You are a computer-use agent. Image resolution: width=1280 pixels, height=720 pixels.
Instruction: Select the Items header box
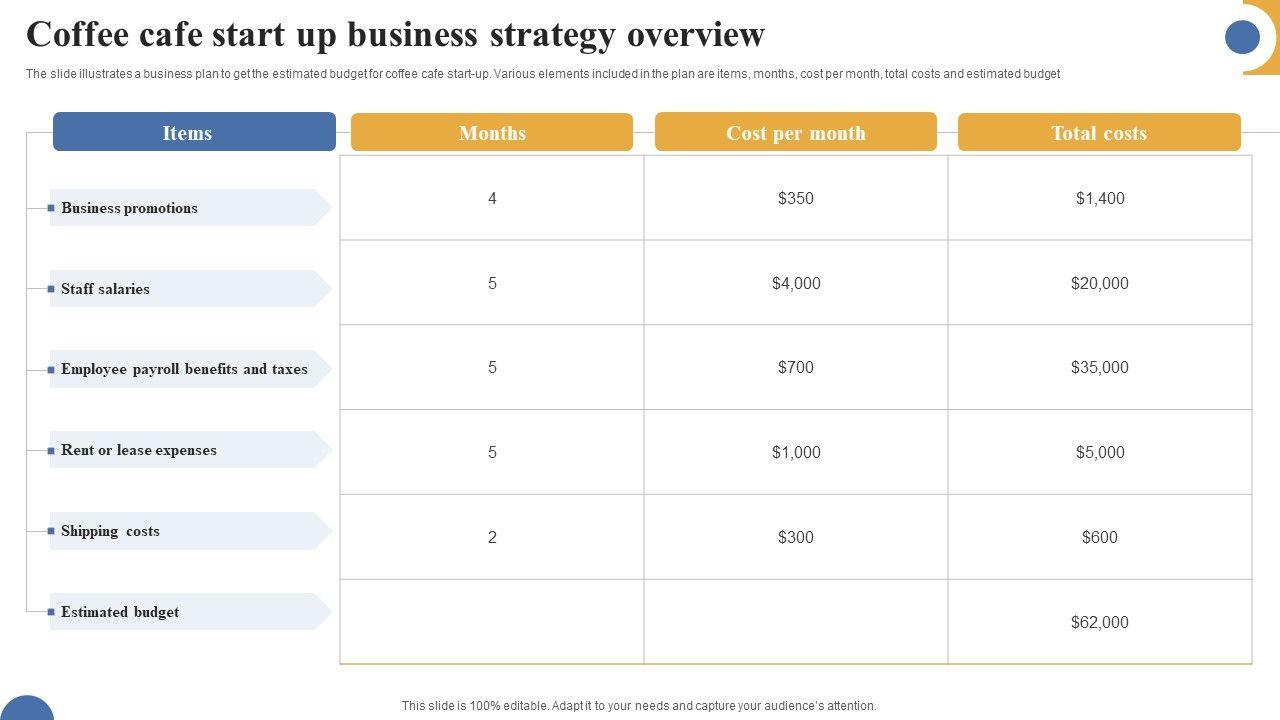pyautogui.click(x=194, y=132)
